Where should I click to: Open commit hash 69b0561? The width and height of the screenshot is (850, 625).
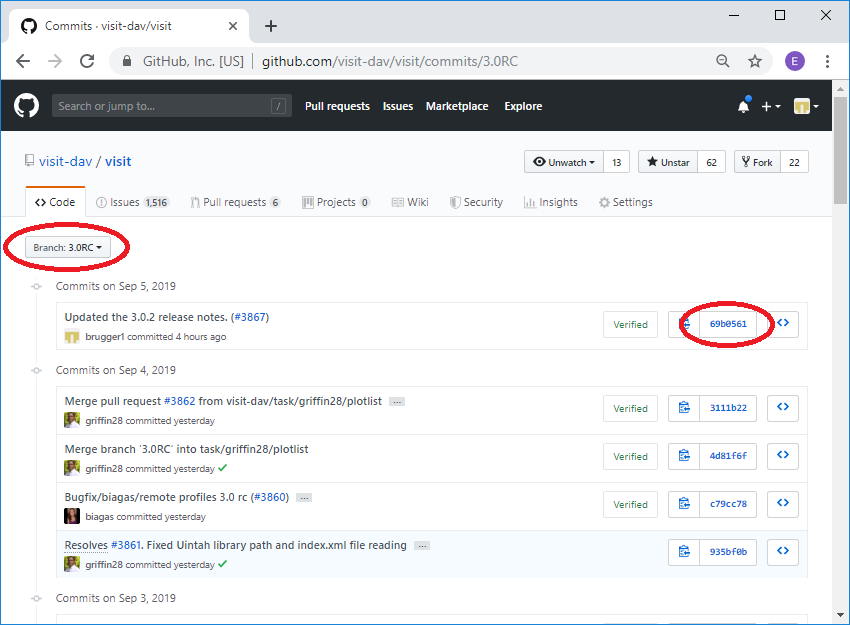(x=728, y=324)
